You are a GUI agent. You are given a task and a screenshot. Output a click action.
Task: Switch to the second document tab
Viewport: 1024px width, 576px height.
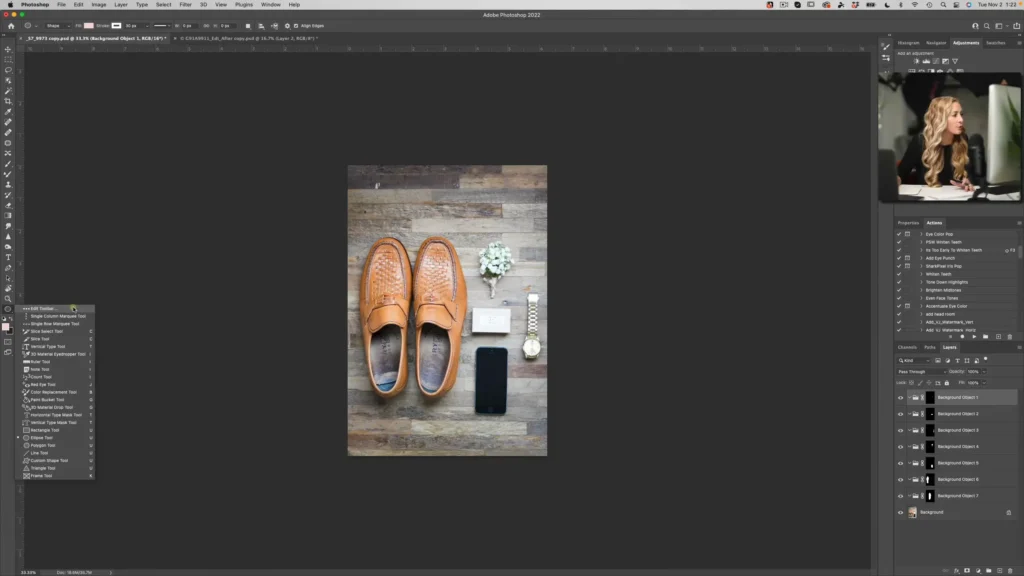[x=249, y=39]
